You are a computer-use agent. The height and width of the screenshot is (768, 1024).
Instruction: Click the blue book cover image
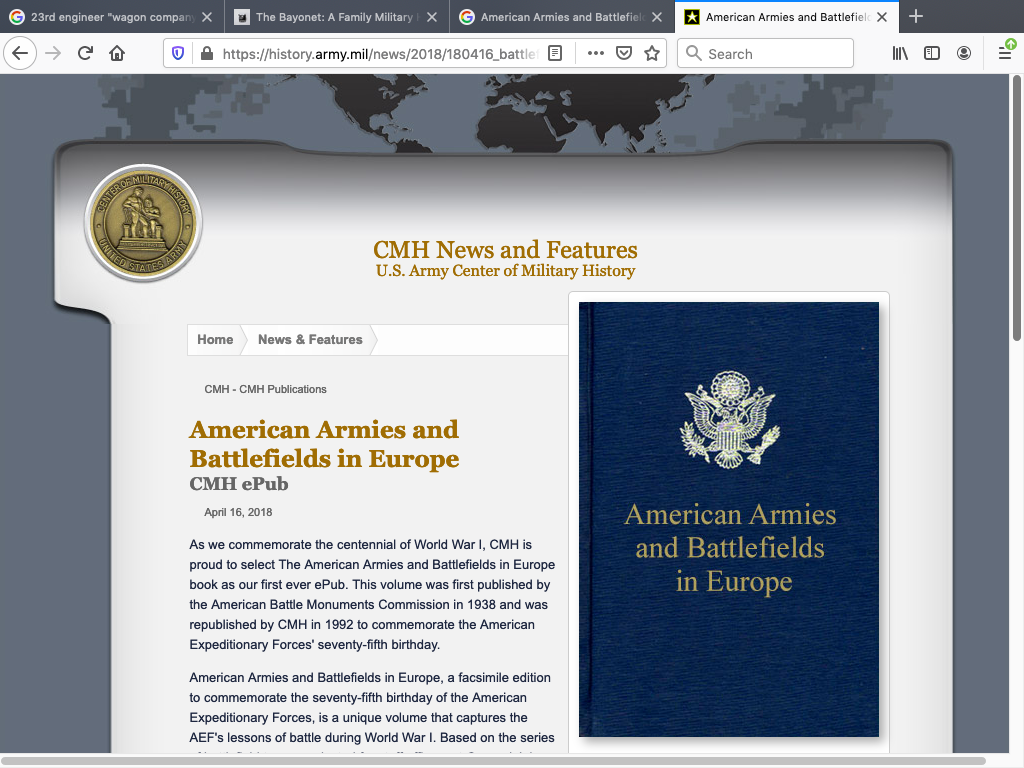729,520
